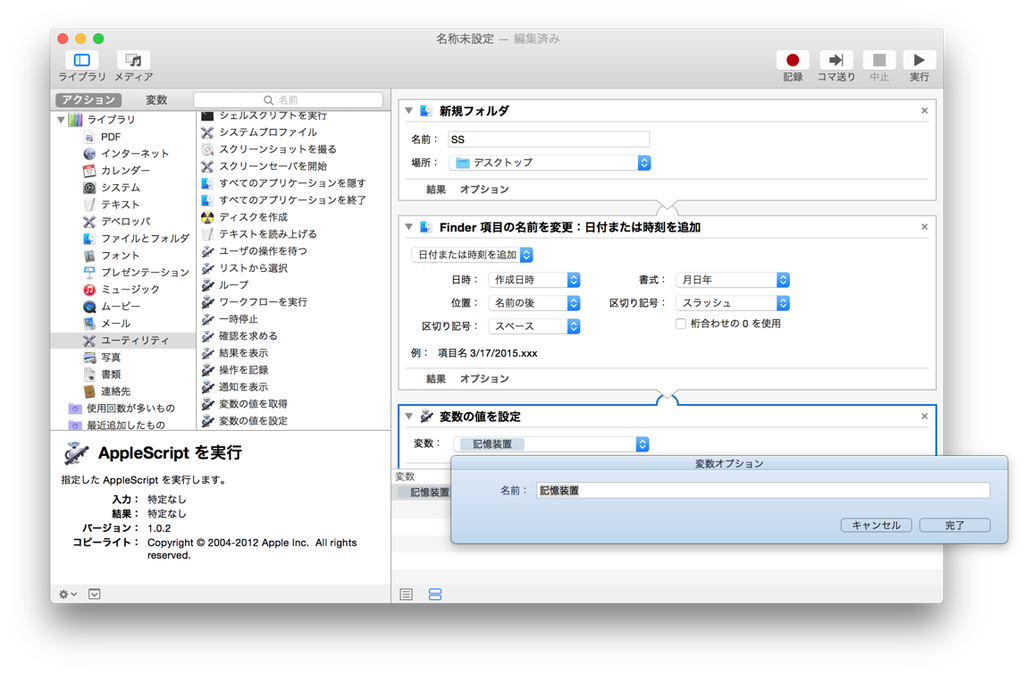Select the スクリーンセーバを開始 action
The width and height of the screenshot is (1024, 675).
(273, 166)
